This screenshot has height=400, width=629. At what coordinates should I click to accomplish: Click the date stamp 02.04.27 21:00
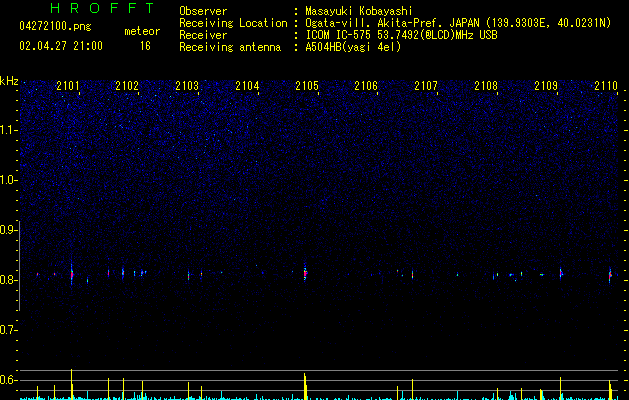(x=61, y=46)
